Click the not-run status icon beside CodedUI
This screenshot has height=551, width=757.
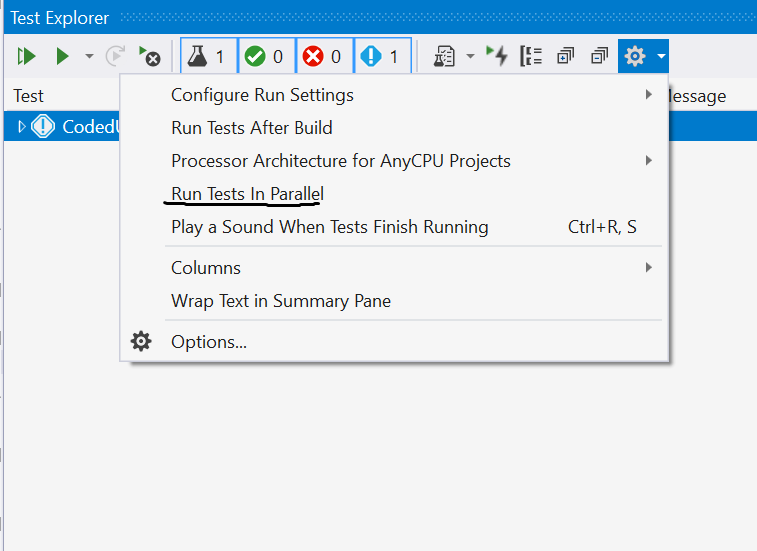pyautogui.click(x=43, y=127)
